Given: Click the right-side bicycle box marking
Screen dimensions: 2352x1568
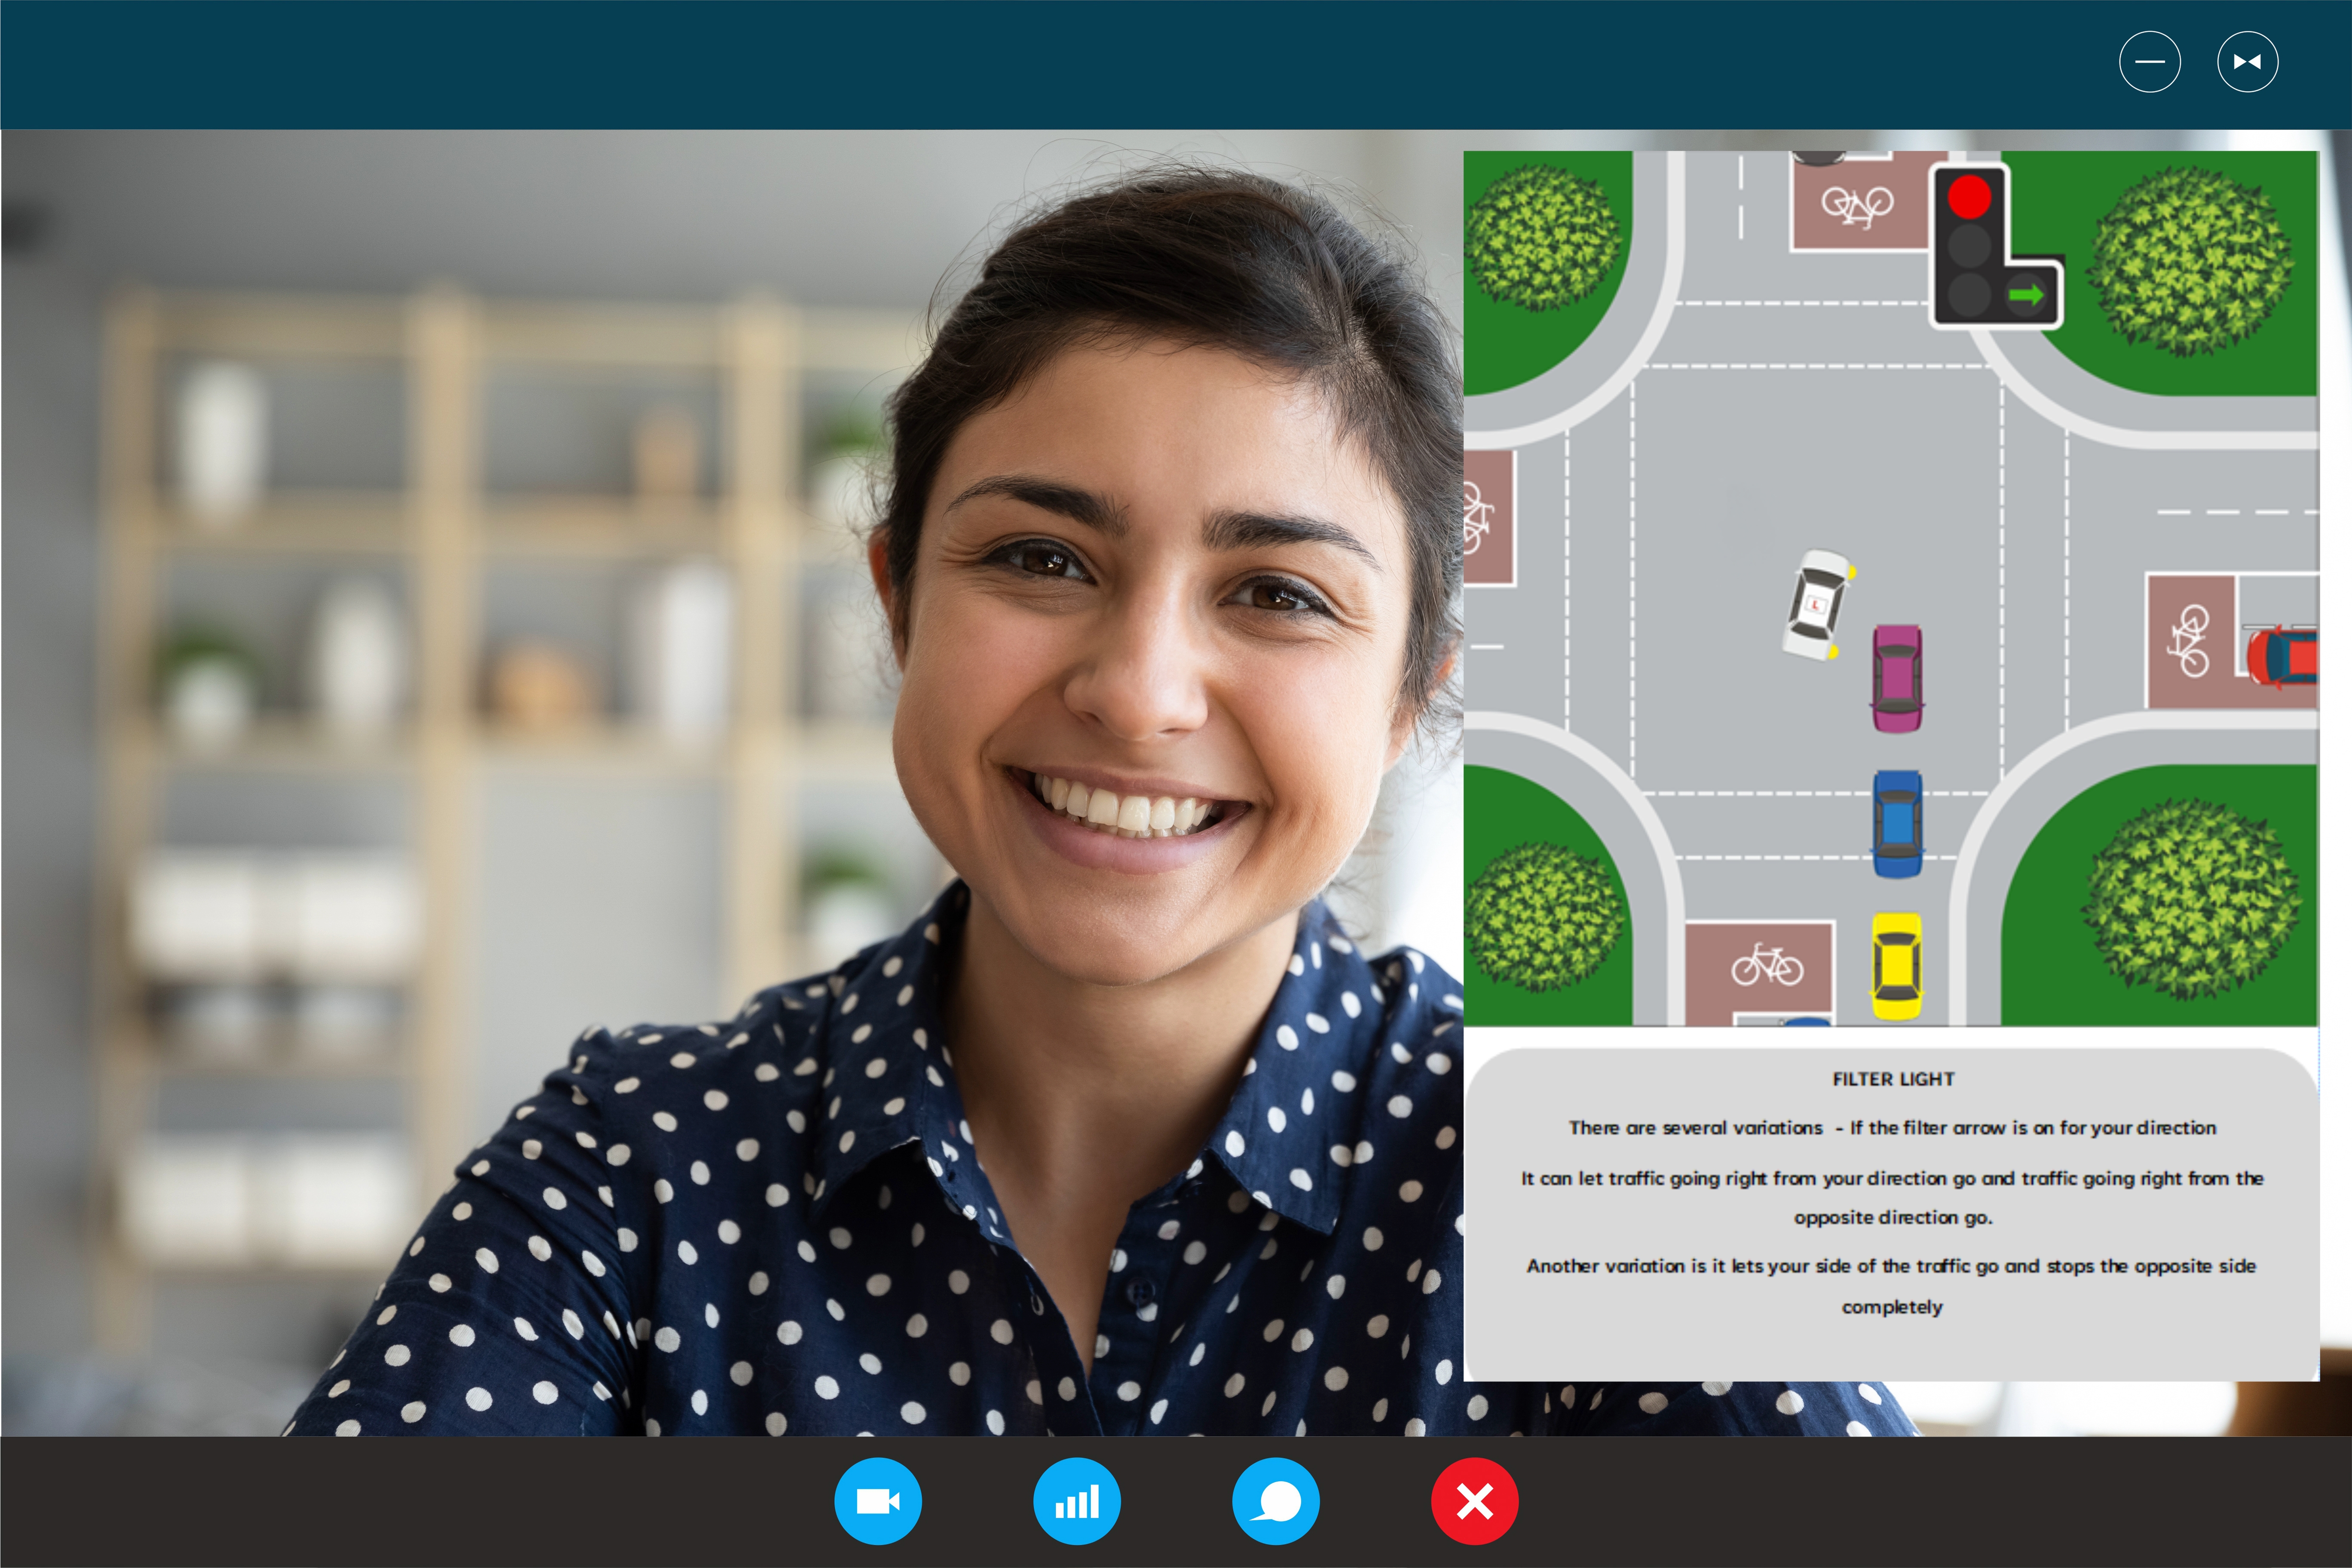Looking at the screenshot, I should 2191,641.
